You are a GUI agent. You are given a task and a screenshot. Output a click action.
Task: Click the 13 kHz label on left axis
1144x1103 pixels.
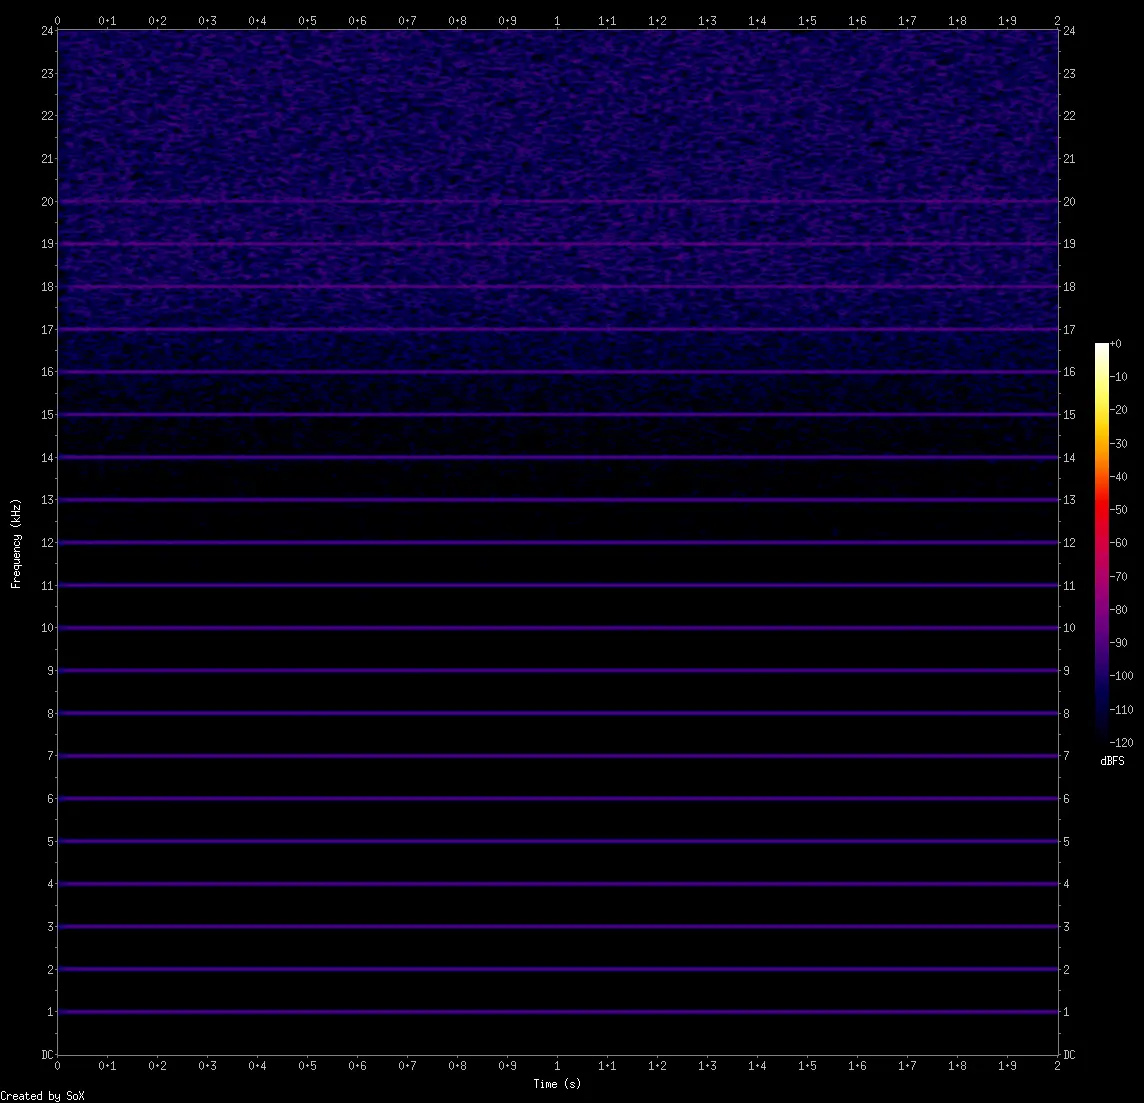point(46,500)
